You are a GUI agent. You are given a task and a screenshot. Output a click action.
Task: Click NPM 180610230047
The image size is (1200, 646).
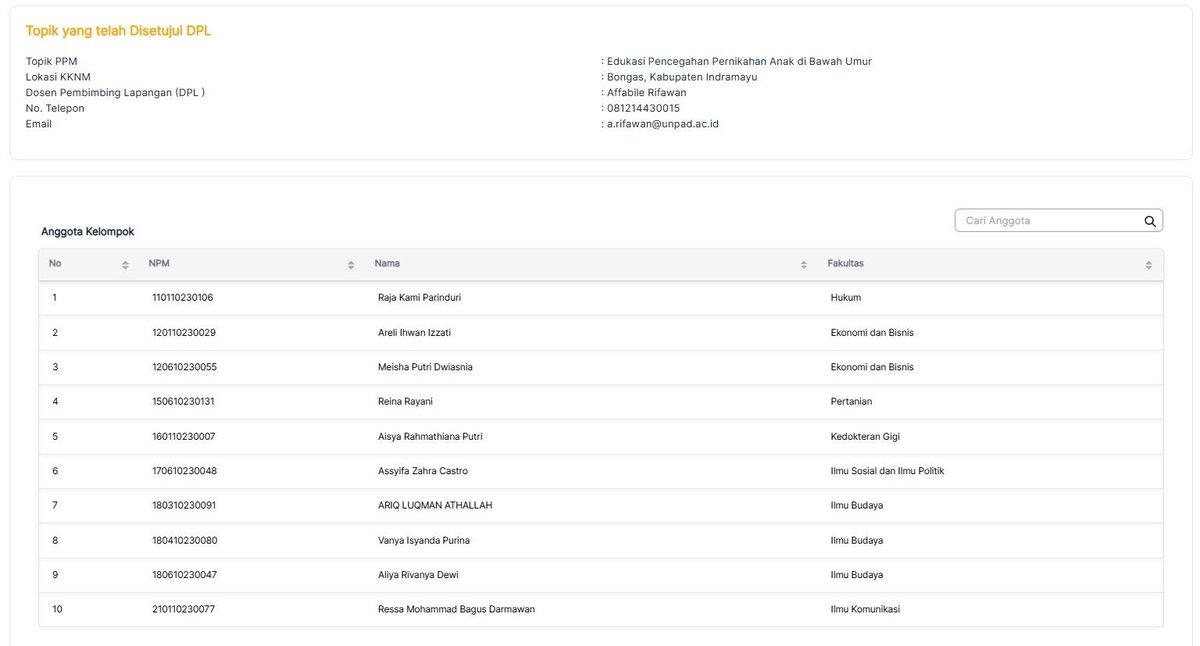(184, 575)
